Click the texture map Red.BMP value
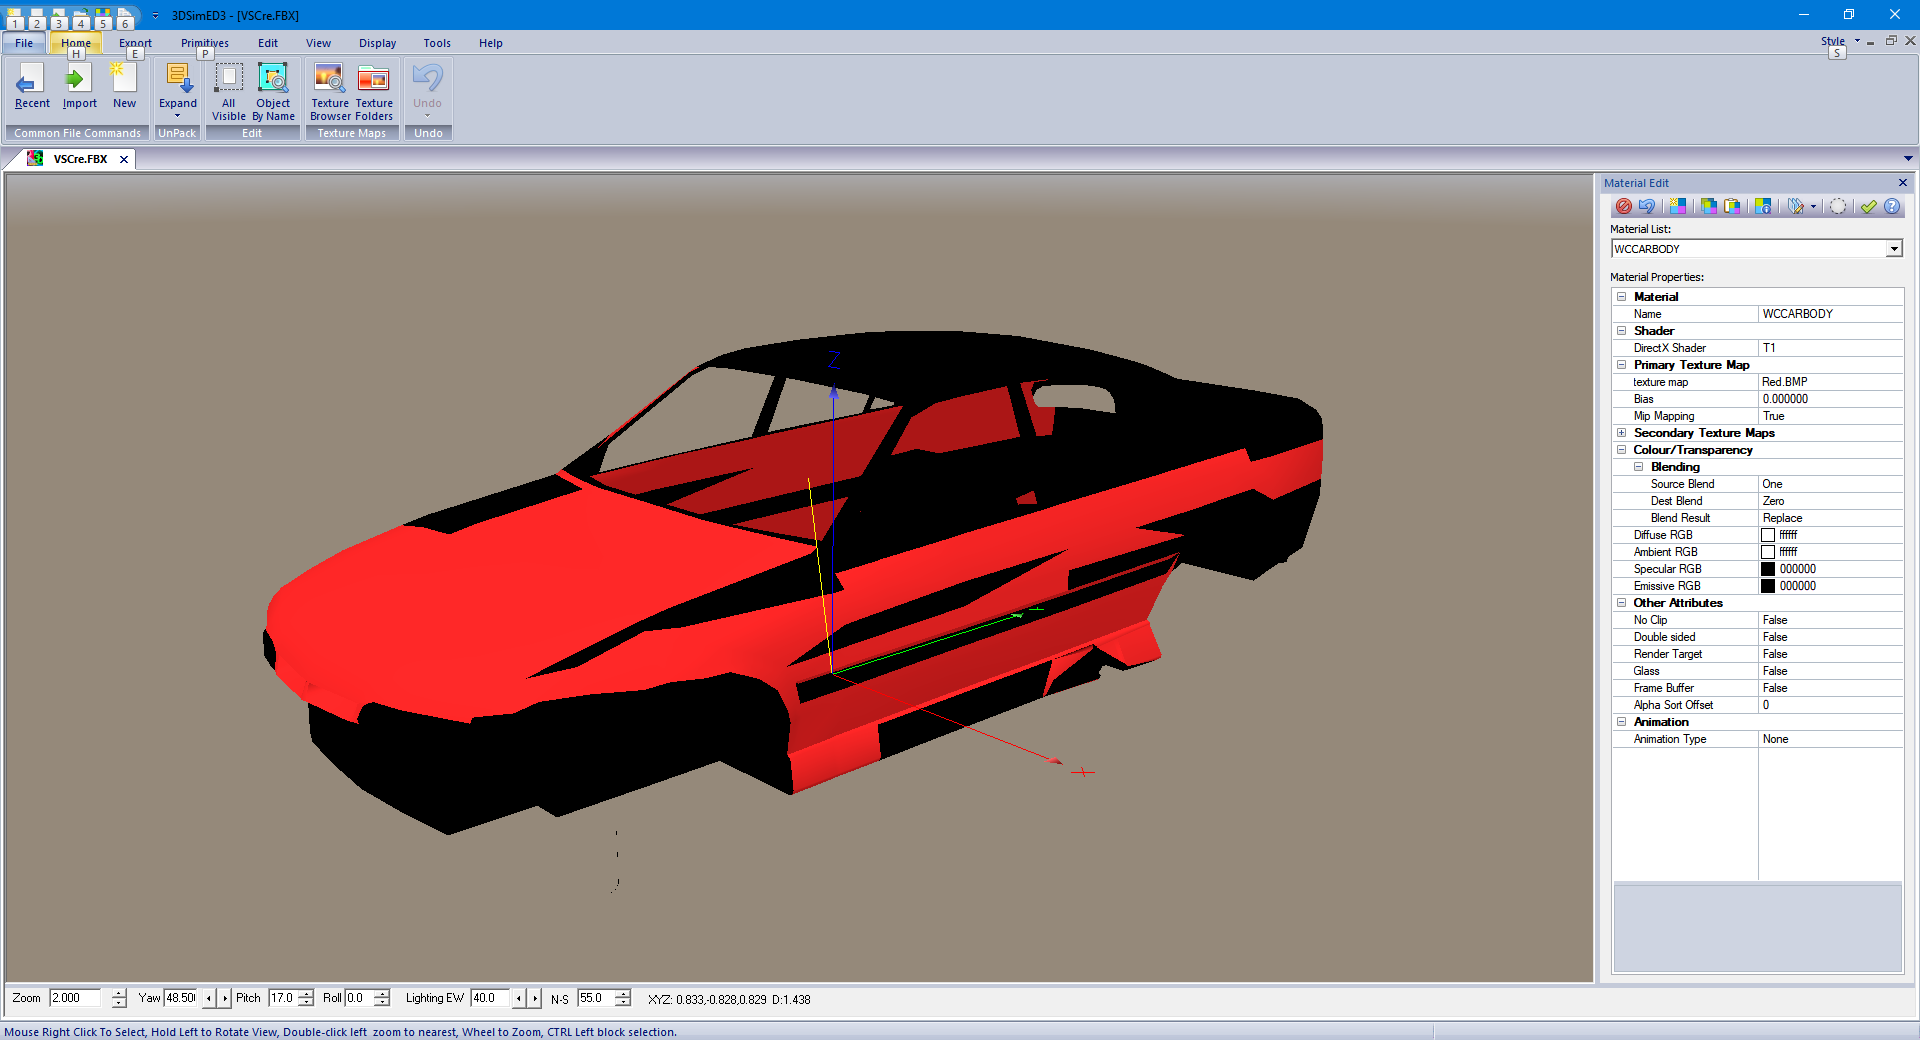The height and width of the screenshot is (1040, 1920). pos(1830,382)
